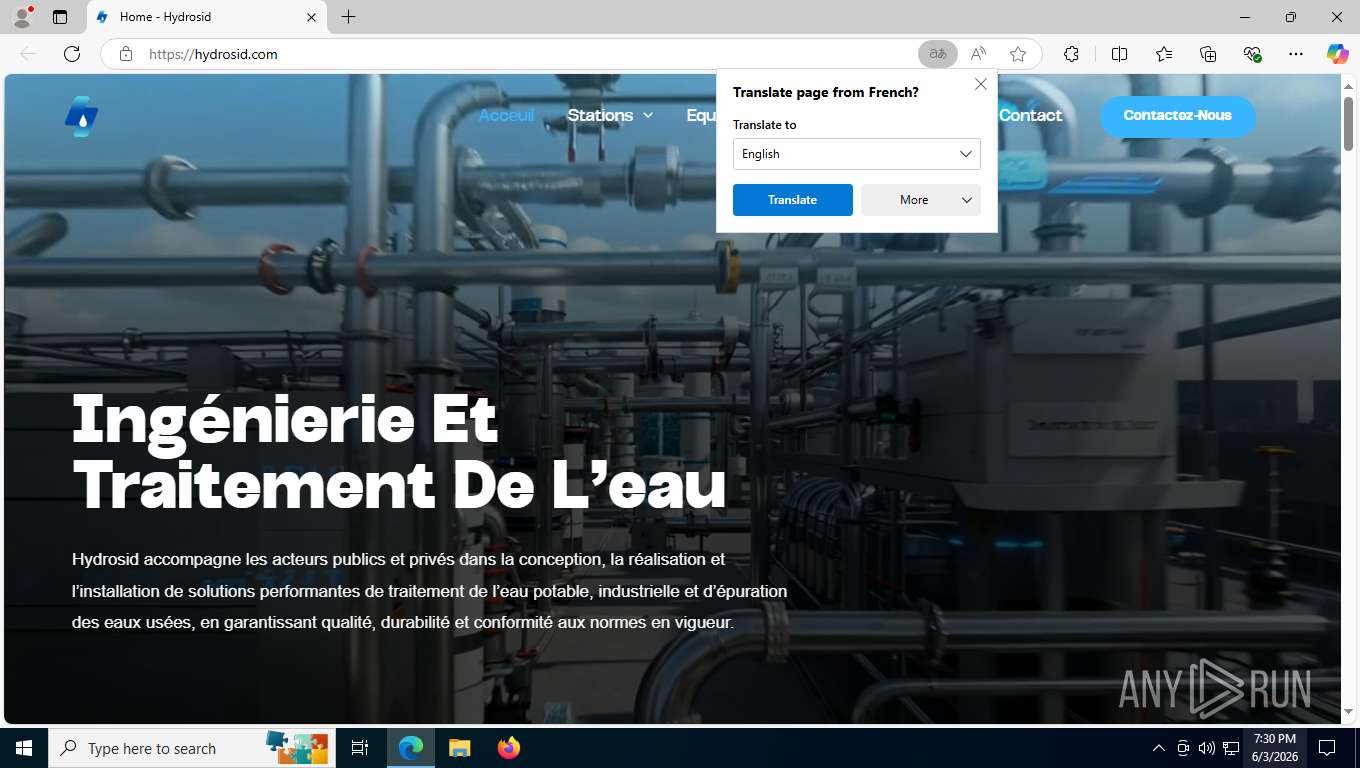Click the site lock info icon

126,54
